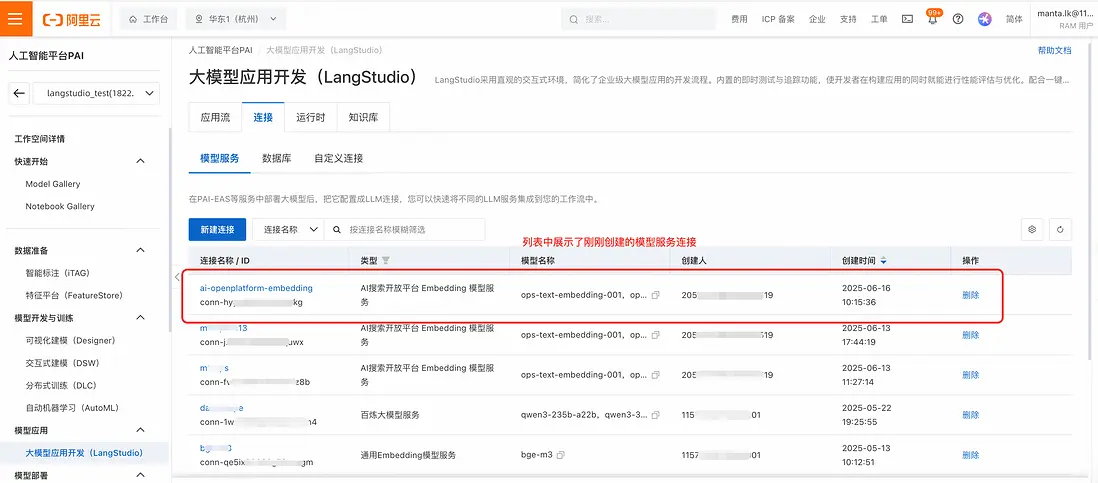Collapse the 数据准备 section
This screenshot has height=483, width=1098.
140,251
